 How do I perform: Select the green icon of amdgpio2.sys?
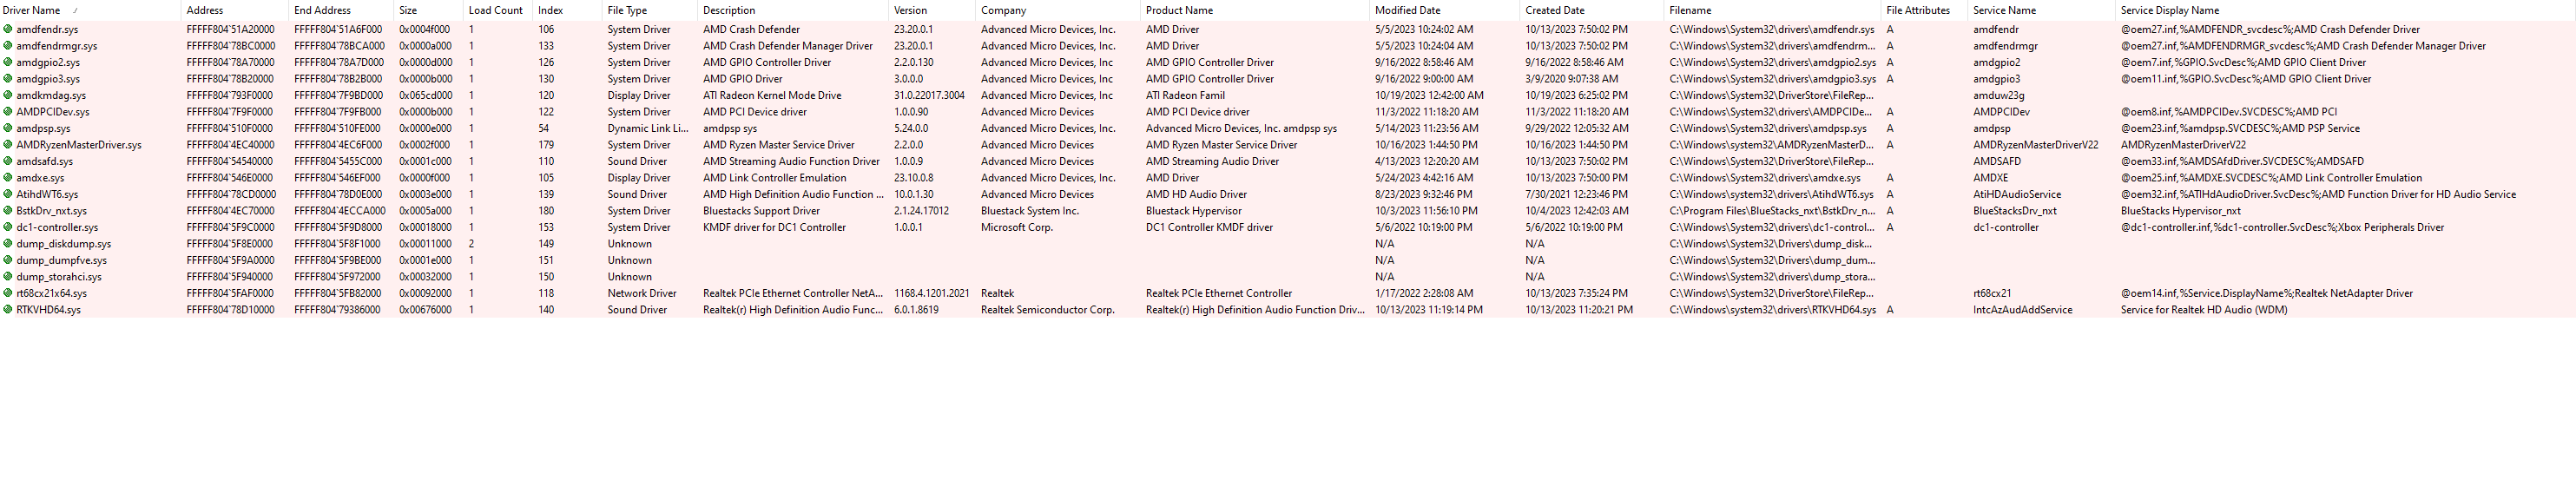(x=8, y=62)
